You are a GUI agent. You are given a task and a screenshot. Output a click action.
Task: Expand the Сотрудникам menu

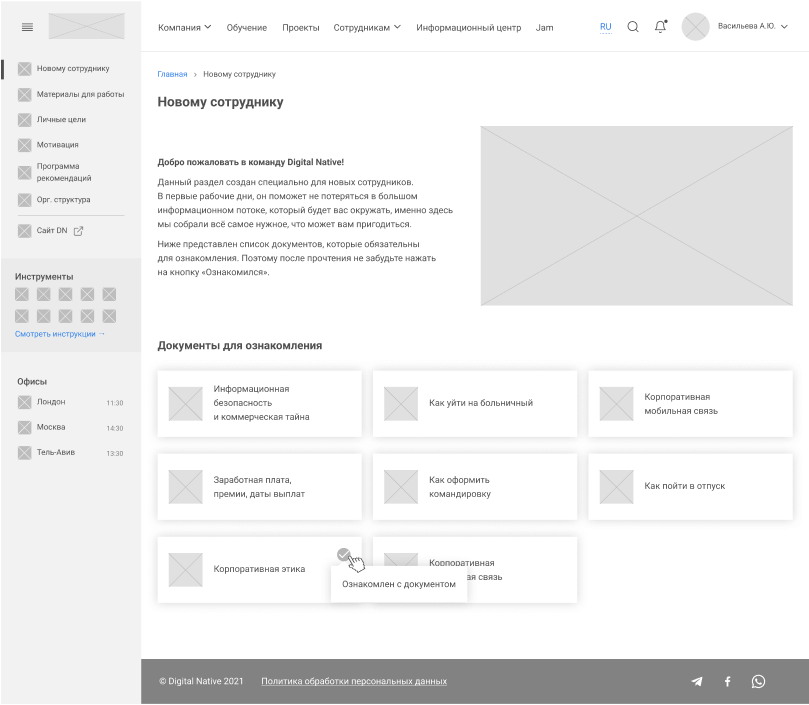367,27
